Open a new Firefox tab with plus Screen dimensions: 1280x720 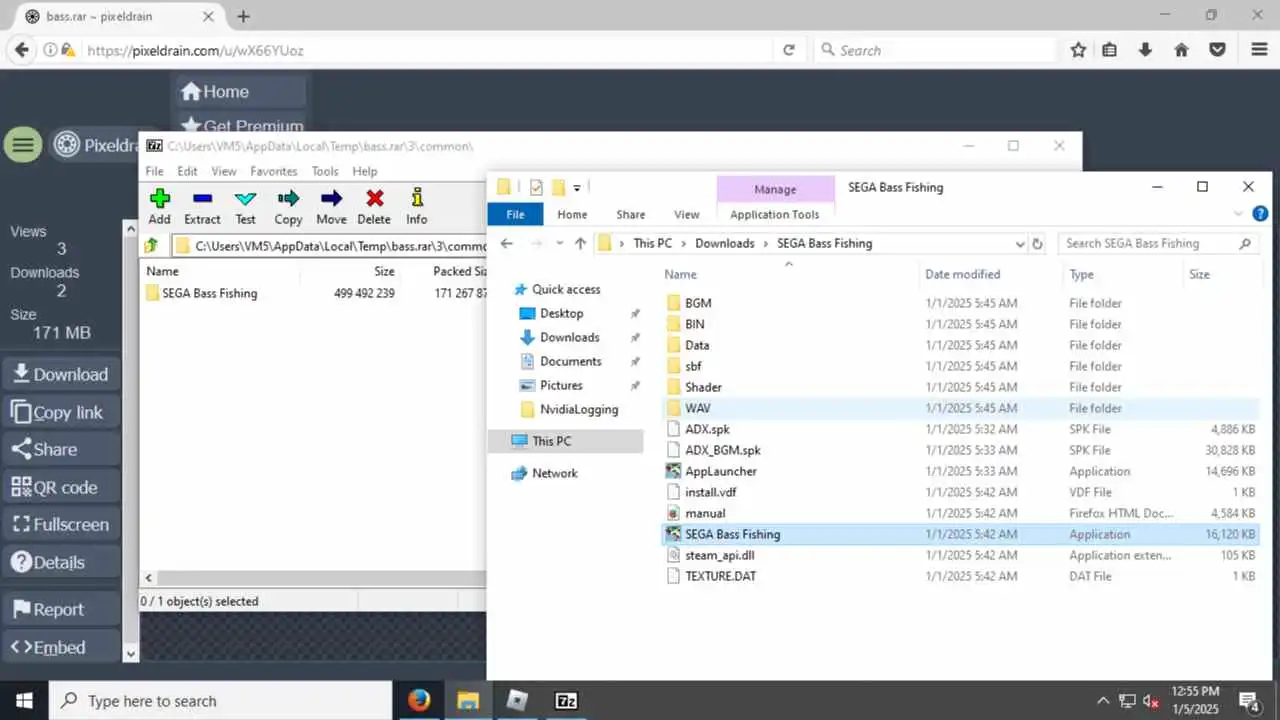[x=243, y=16]
